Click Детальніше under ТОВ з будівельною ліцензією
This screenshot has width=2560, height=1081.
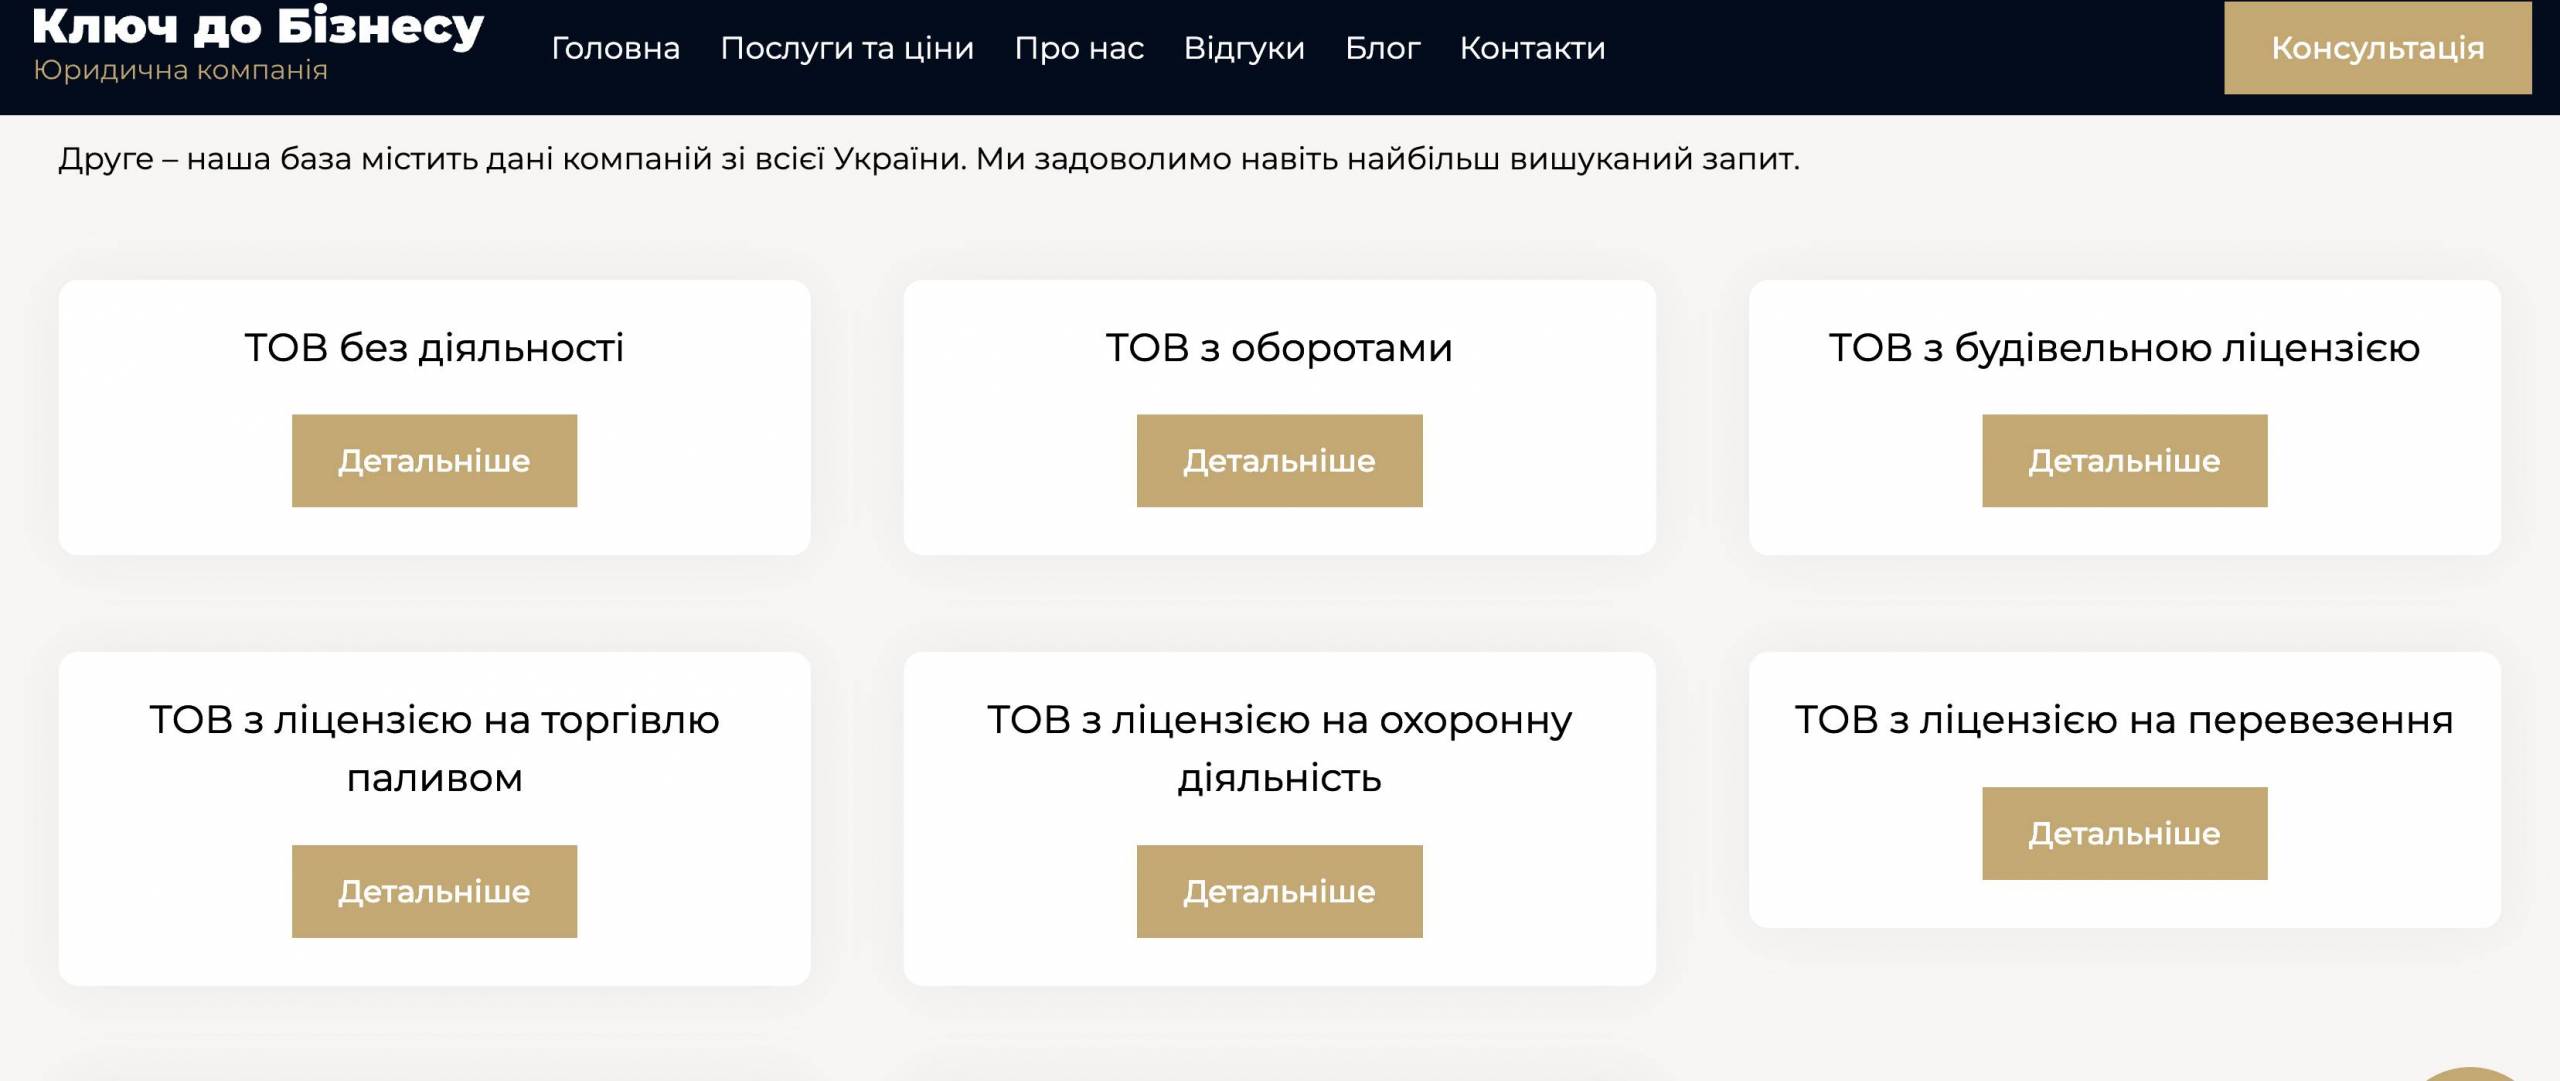click(2124, 461)
